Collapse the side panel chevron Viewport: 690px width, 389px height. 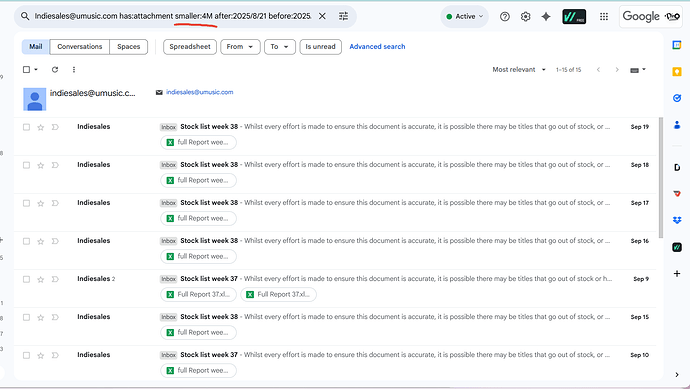coord(677,375)
